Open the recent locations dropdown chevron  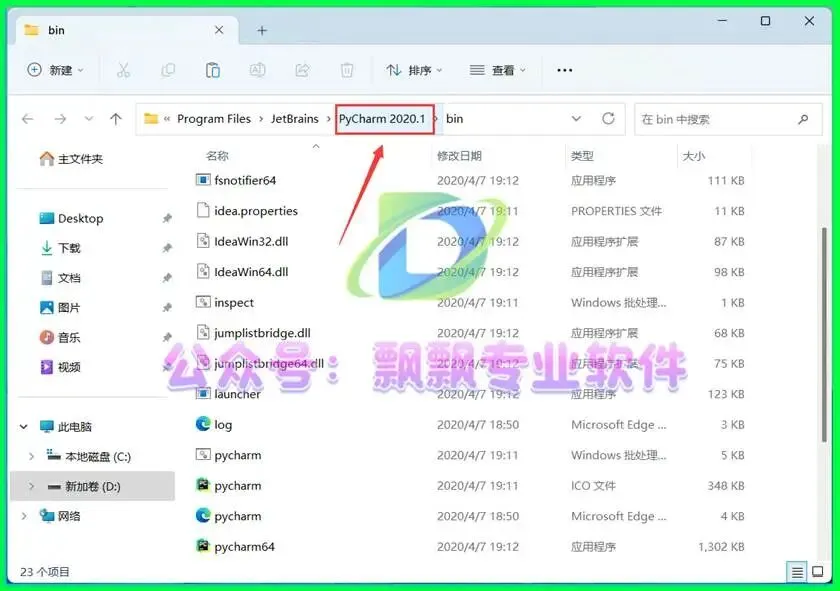pyautogui.click(x=88, y=119)
